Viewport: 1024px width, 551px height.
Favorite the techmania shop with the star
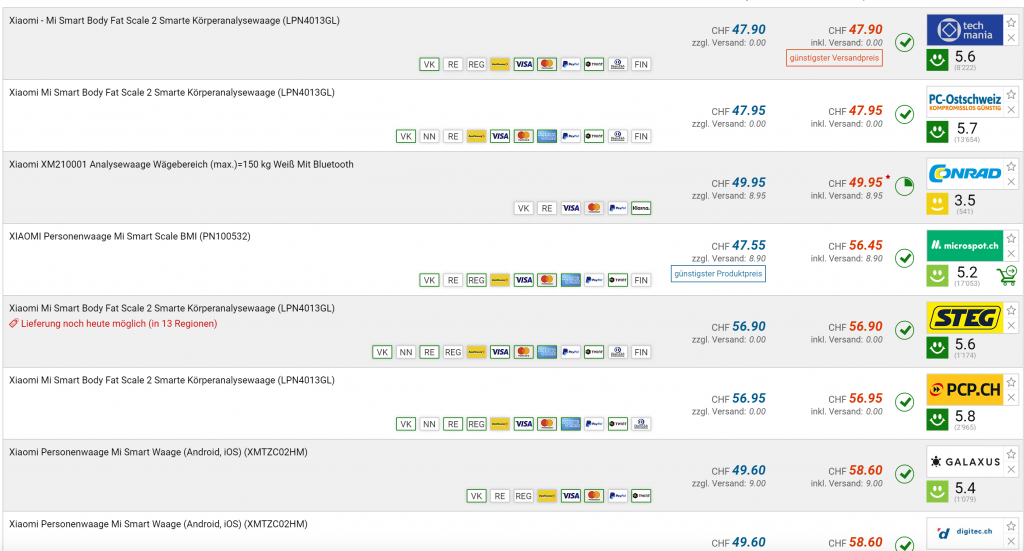click(1011, 22)
